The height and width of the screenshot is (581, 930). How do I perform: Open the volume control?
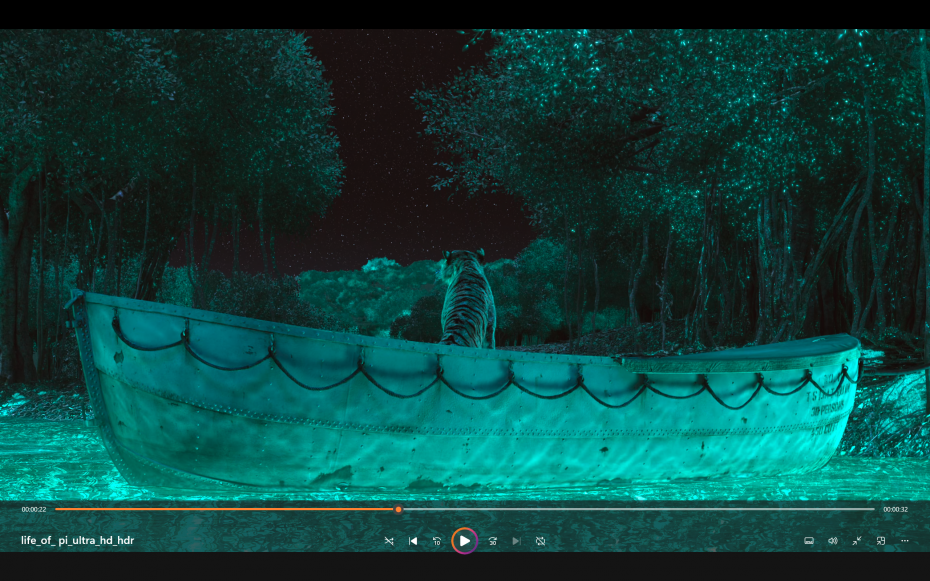click(x=833, y=541)
